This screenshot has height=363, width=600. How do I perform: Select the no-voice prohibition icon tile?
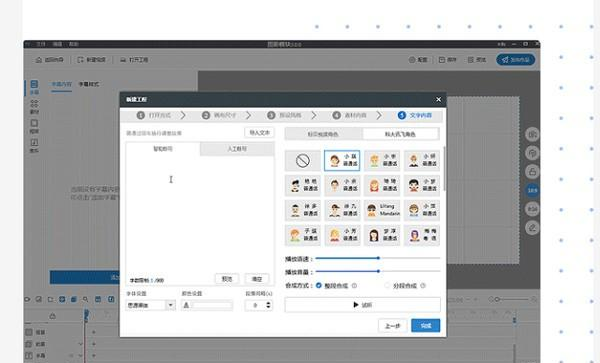[303, 161]
